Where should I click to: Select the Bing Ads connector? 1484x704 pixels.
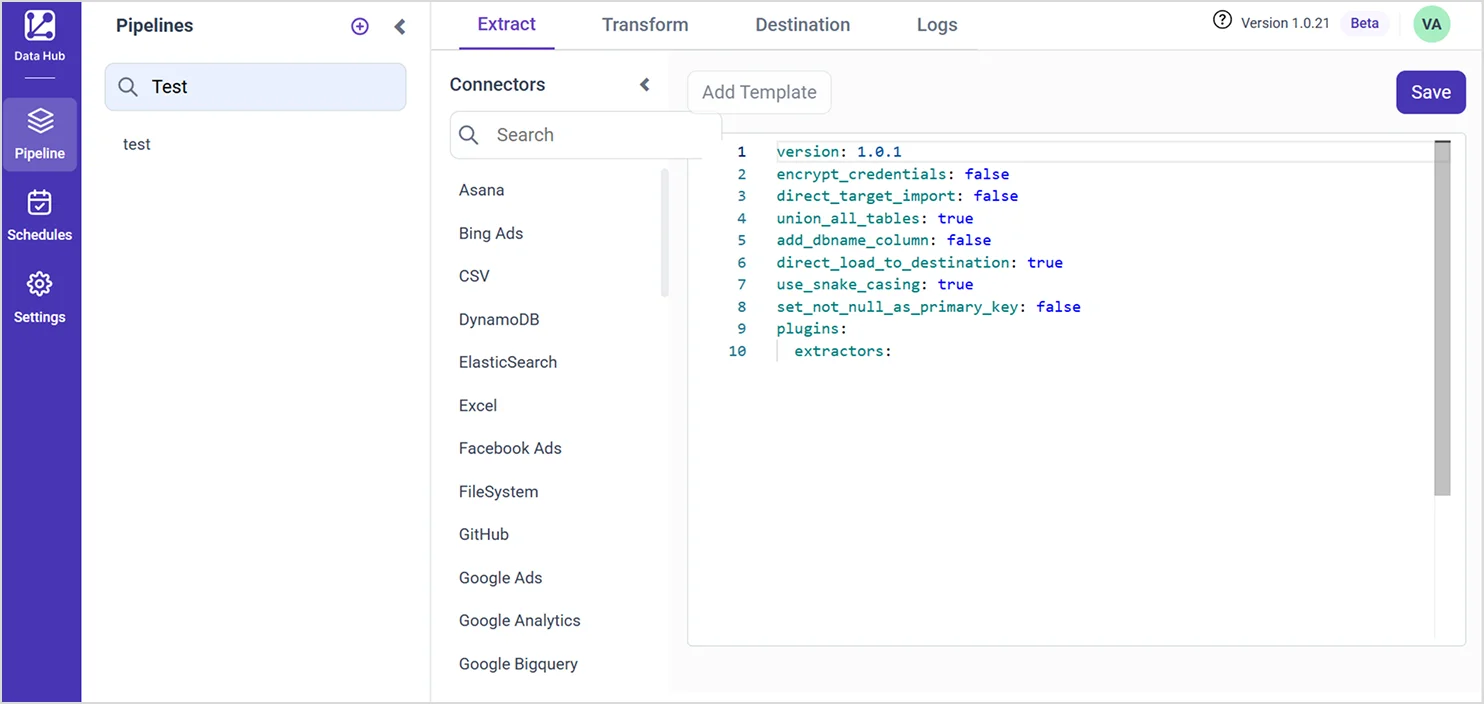491,233
